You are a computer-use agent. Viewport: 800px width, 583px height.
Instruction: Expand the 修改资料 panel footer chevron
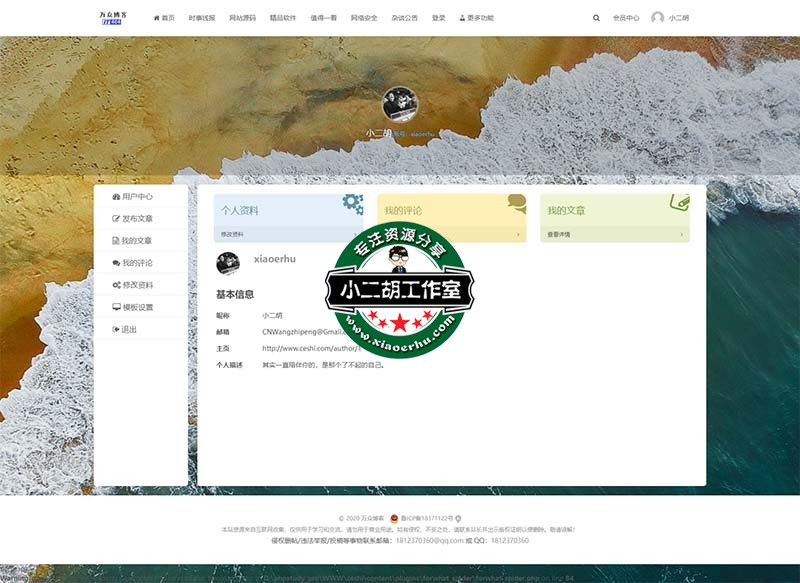point(354,235)
